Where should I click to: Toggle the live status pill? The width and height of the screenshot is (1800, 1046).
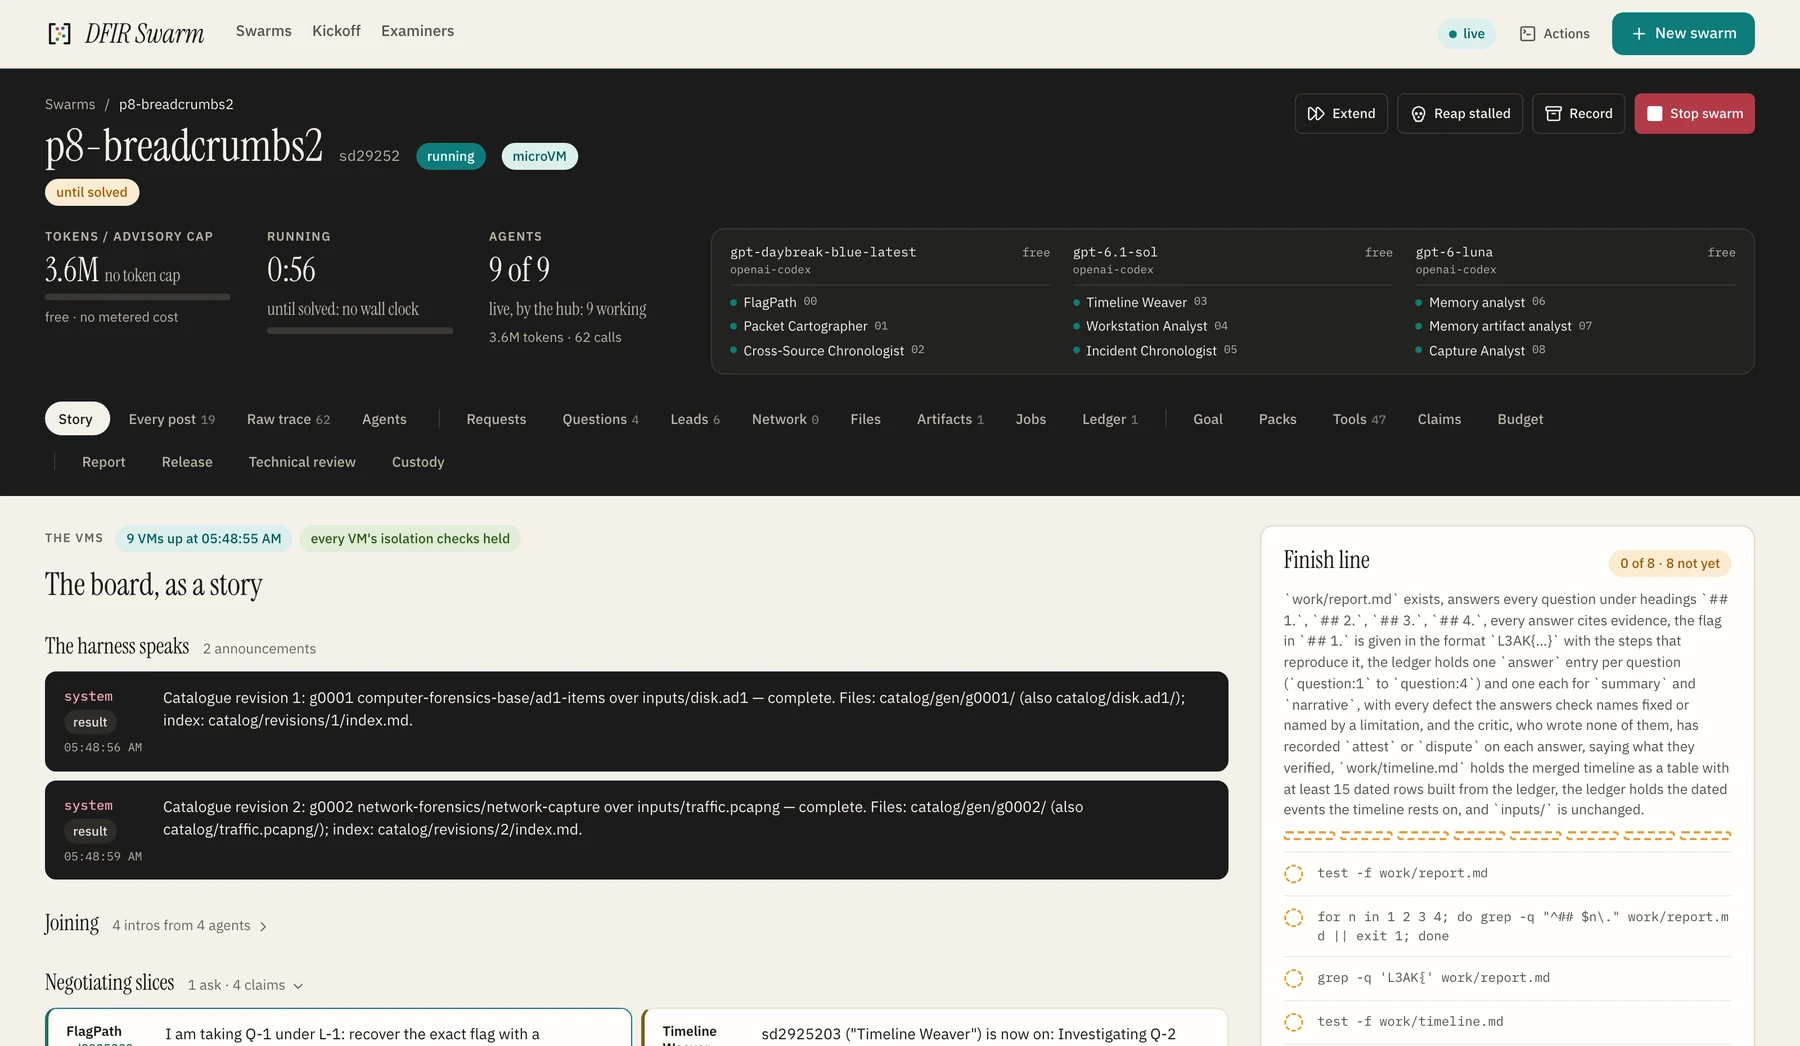coord(1467,34)
